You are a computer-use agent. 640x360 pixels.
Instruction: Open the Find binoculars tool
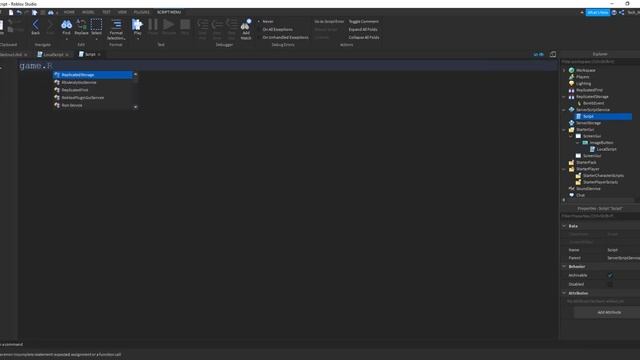pos(66,26)
